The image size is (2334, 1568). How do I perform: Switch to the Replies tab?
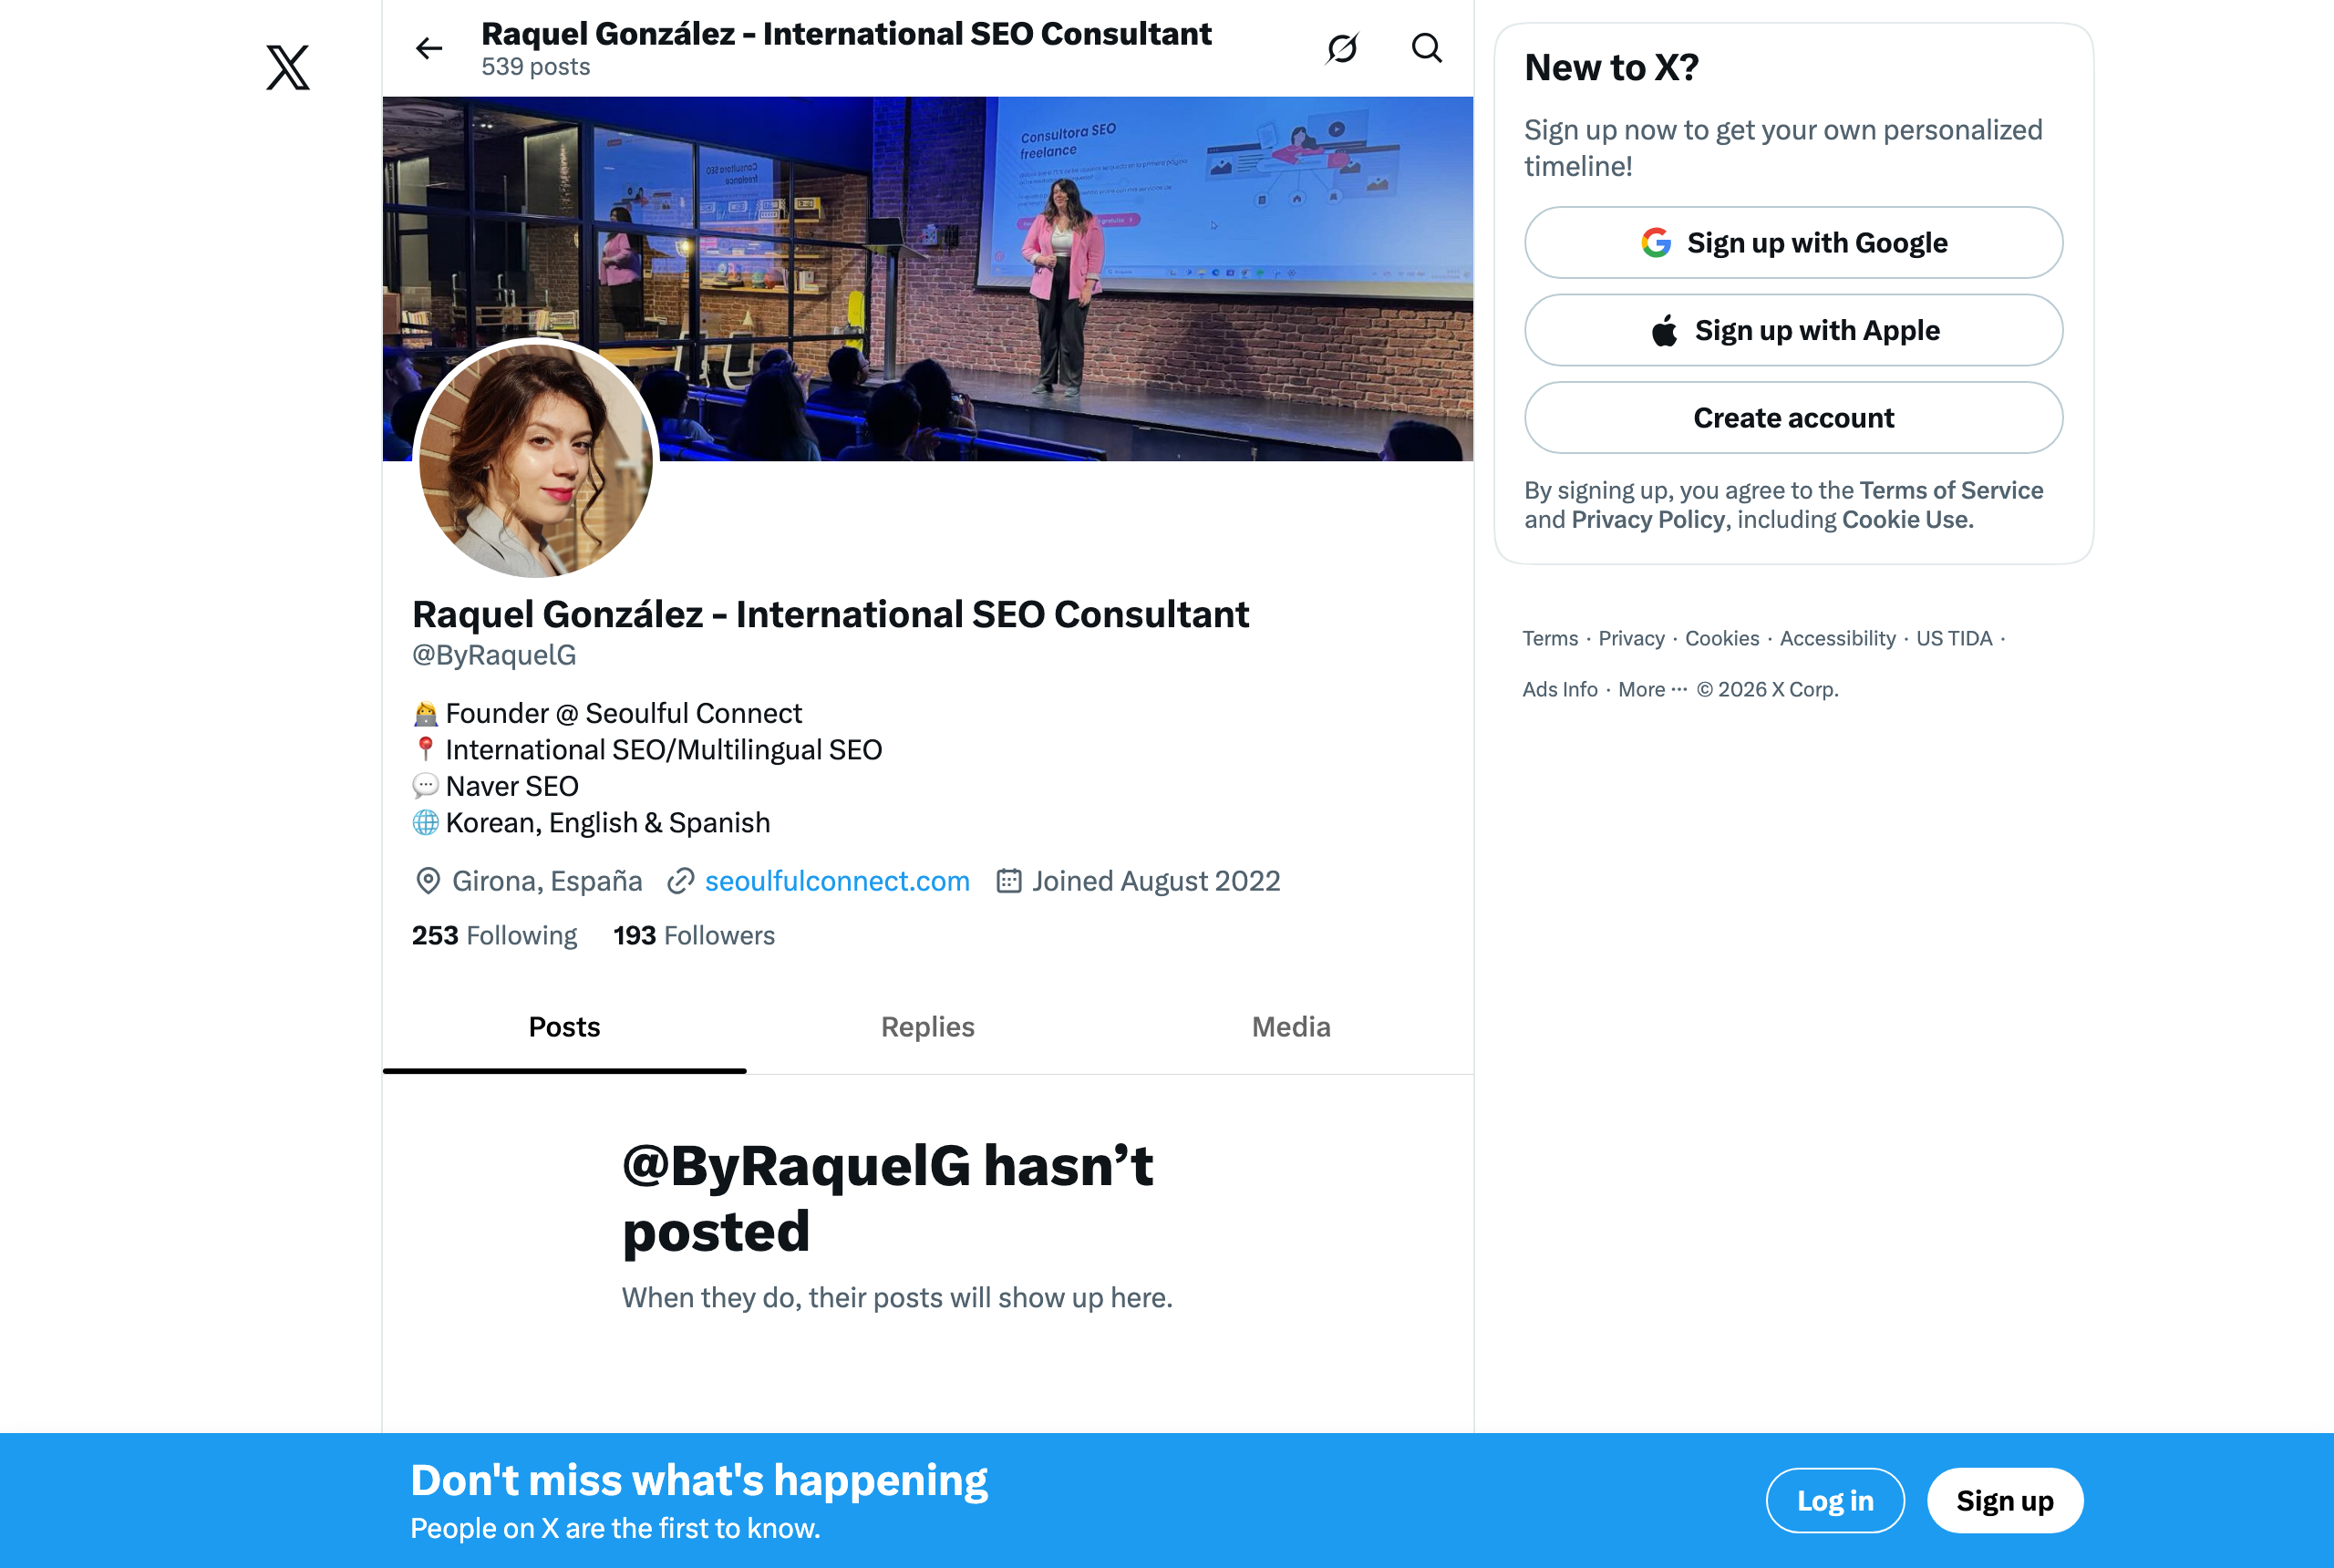(928, 1027)
